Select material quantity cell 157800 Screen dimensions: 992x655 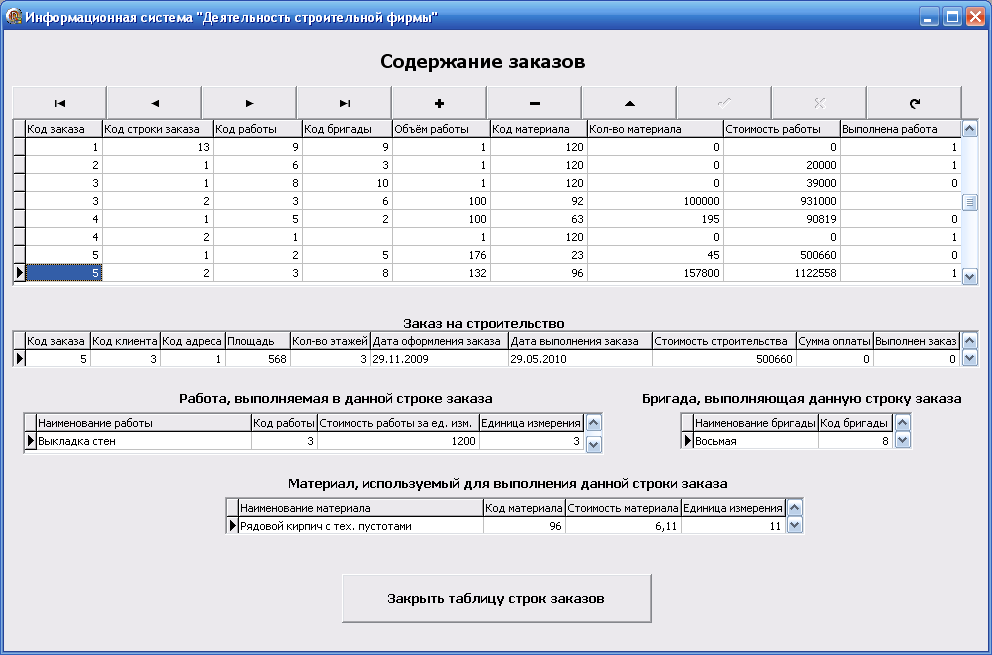[x=655, y=273]
